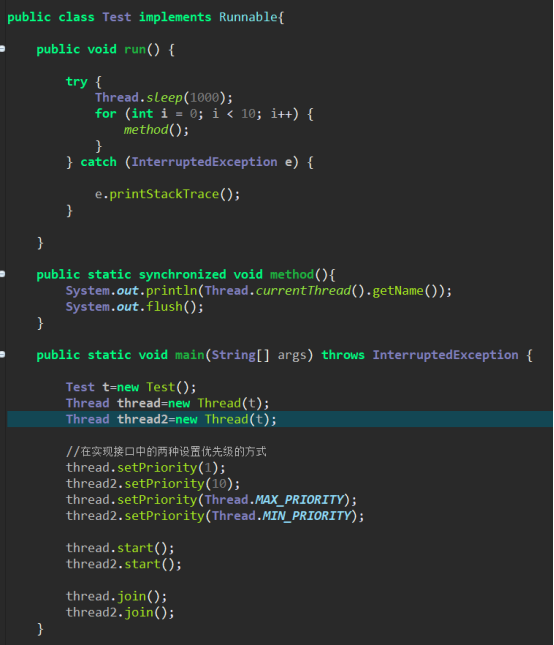Collapse the synchronized method() fold marker
Screen dimensions: 554x645
pos(2,274)
